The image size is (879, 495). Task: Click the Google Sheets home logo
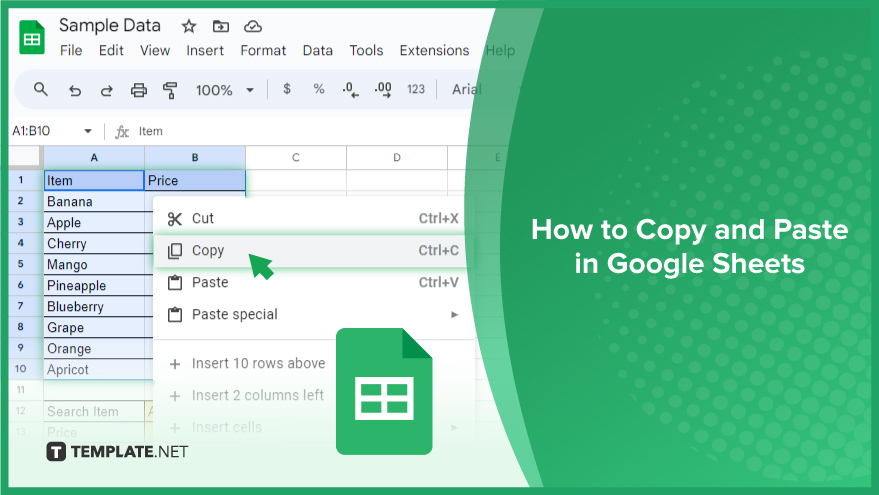tap(32, 37)
